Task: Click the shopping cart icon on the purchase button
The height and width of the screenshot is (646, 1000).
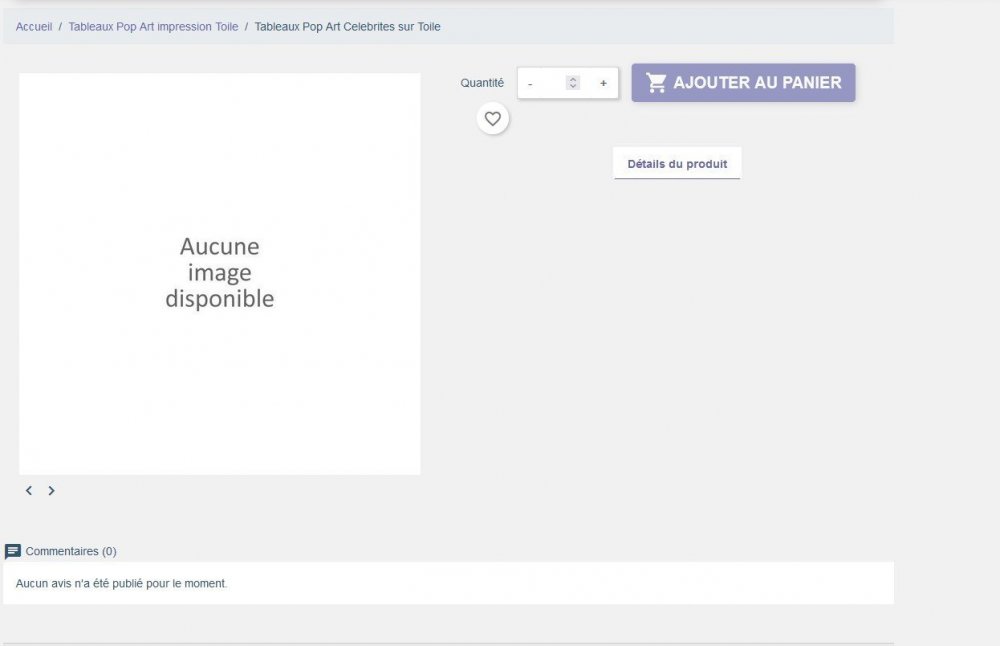Action: [656, 82]
